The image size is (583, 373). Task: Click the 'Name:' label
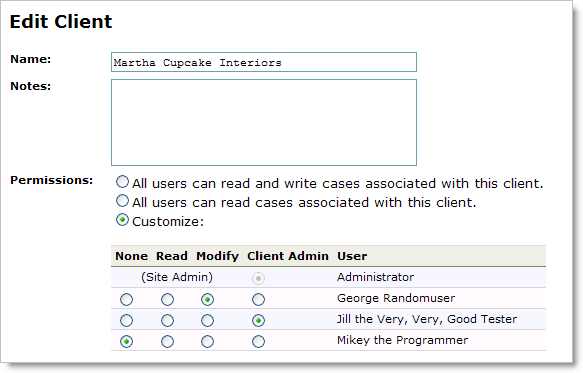click(30, 59)
